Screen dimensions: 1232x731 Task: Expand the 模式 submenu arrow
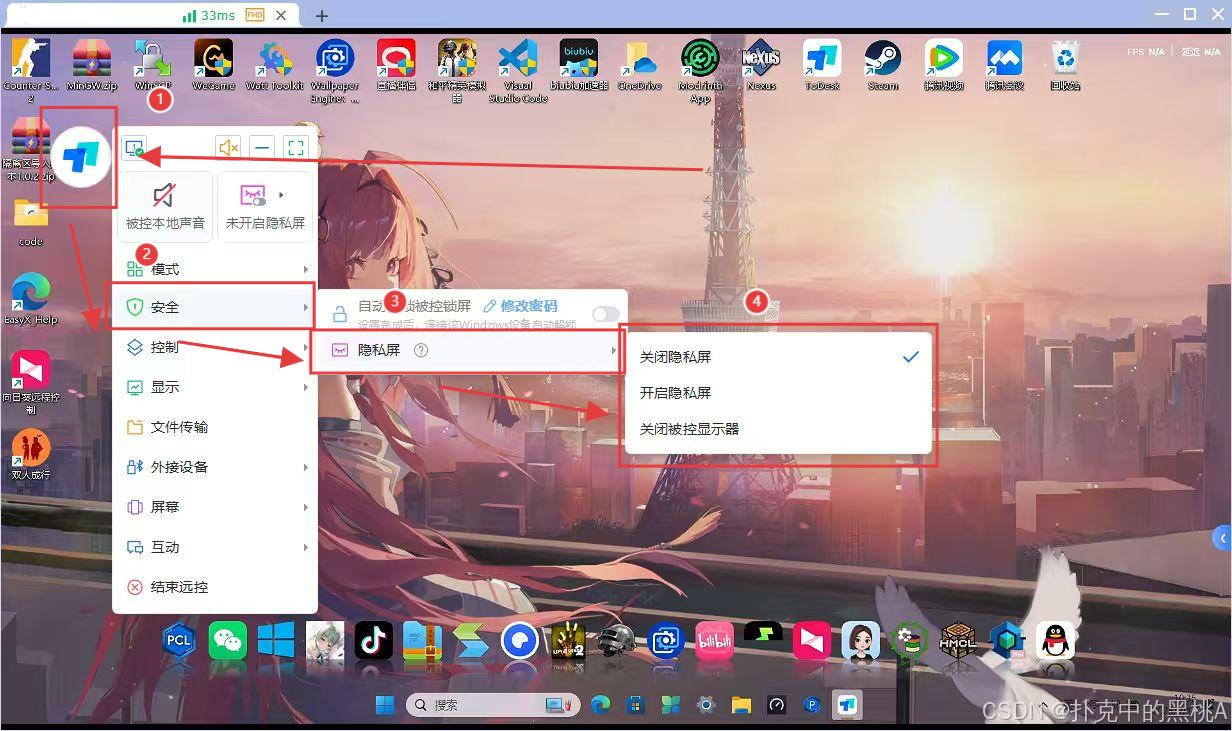(306, 269)
